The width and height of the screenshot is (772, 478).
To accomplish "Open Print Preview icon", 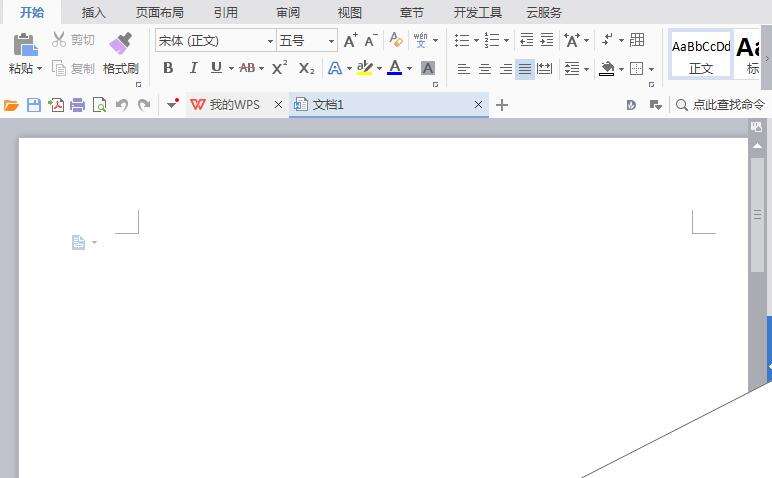I will 99,105.
